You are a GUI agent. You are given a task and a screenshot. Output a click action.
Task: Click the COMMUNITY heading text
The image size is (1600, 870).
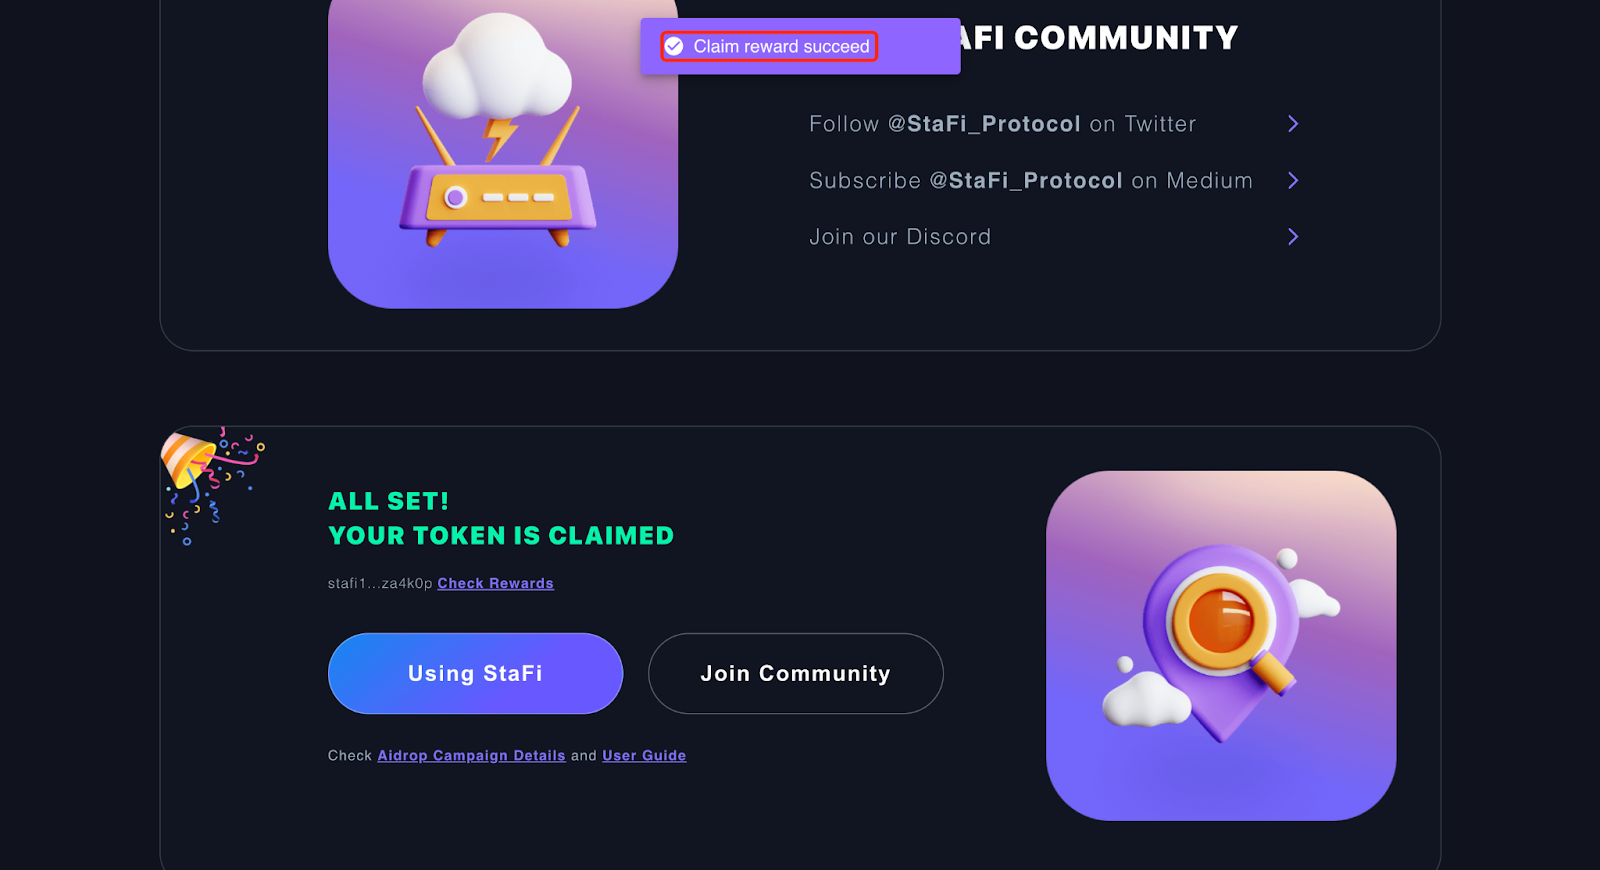pos(1126,38)
